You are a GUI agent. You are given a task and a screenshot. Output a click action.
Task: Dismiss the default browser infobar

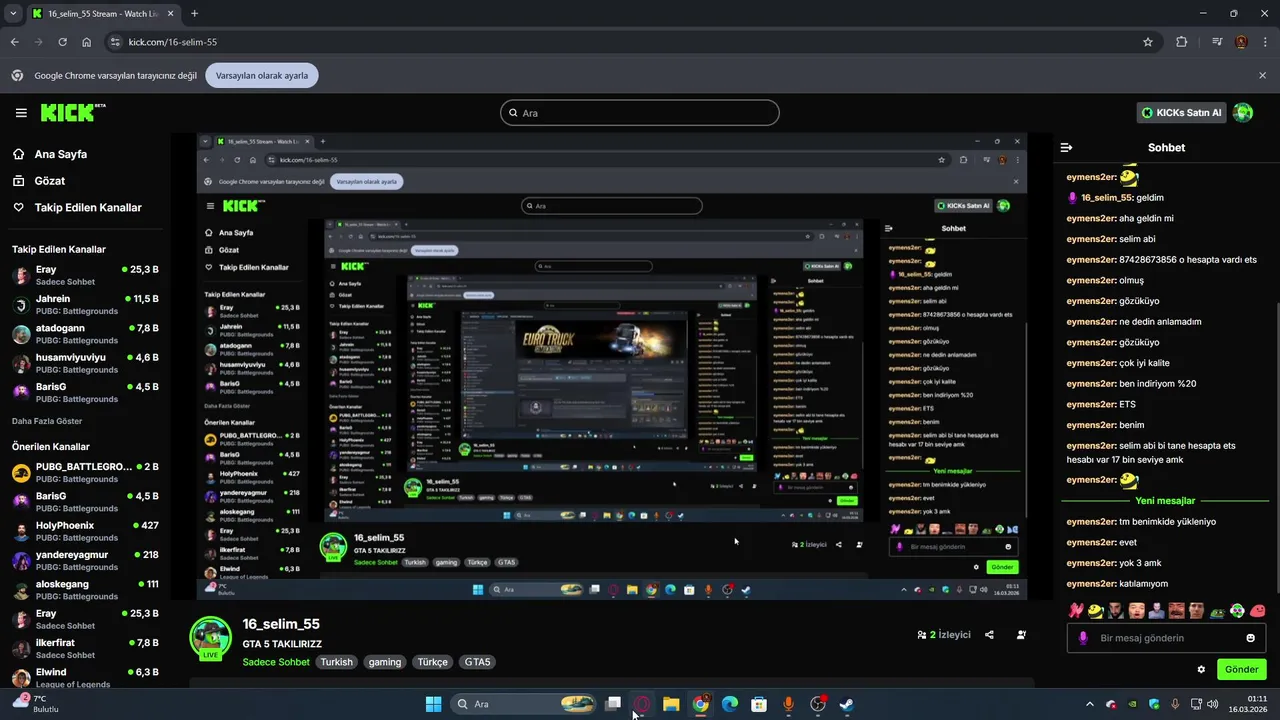tap(1262, 75)
